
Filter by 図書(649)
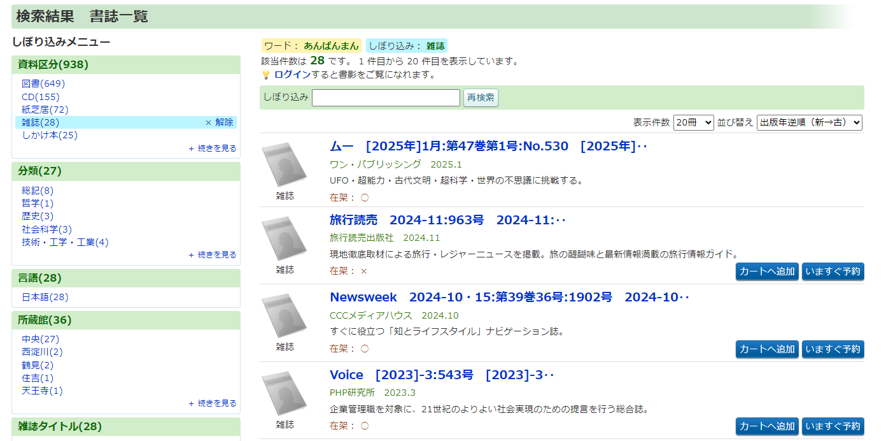click(x=44, y=84)
